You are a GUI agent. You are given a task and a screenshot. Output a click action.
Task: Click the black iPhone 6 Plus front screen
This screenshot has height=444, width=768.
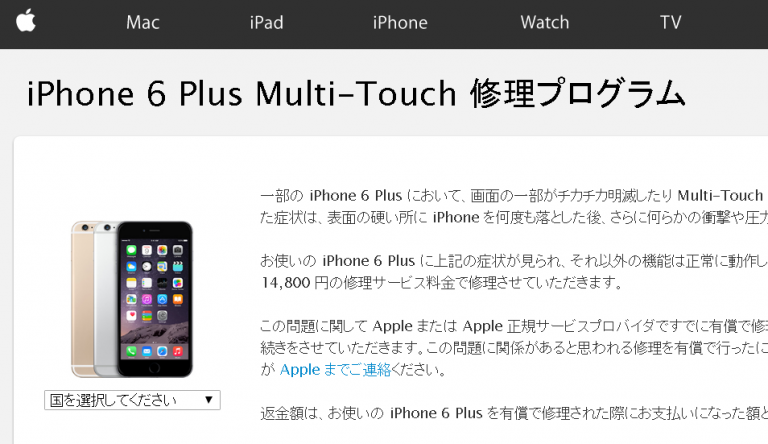(155, 299)
